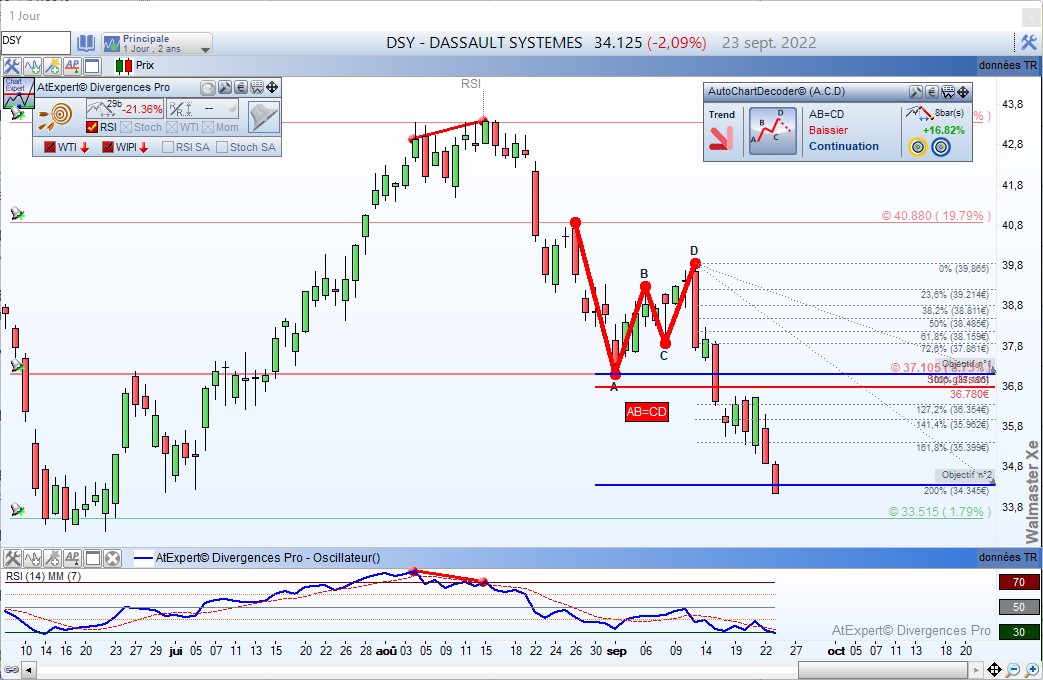Click the grey horn alert icon
This screenshot has height=680, width=1043.
pos(263,116)
